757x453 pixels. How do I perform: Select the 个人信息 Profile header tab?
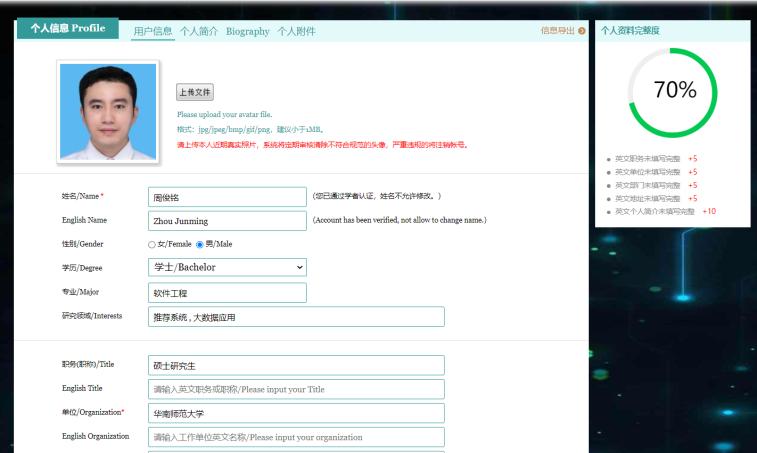pos(68,28)
